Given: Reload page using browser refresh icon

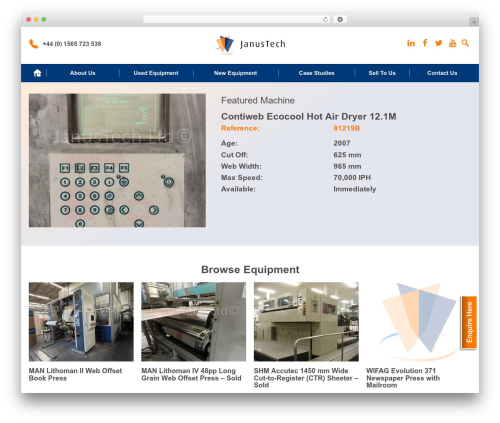Looking at the screenshot, I should 325,19.
